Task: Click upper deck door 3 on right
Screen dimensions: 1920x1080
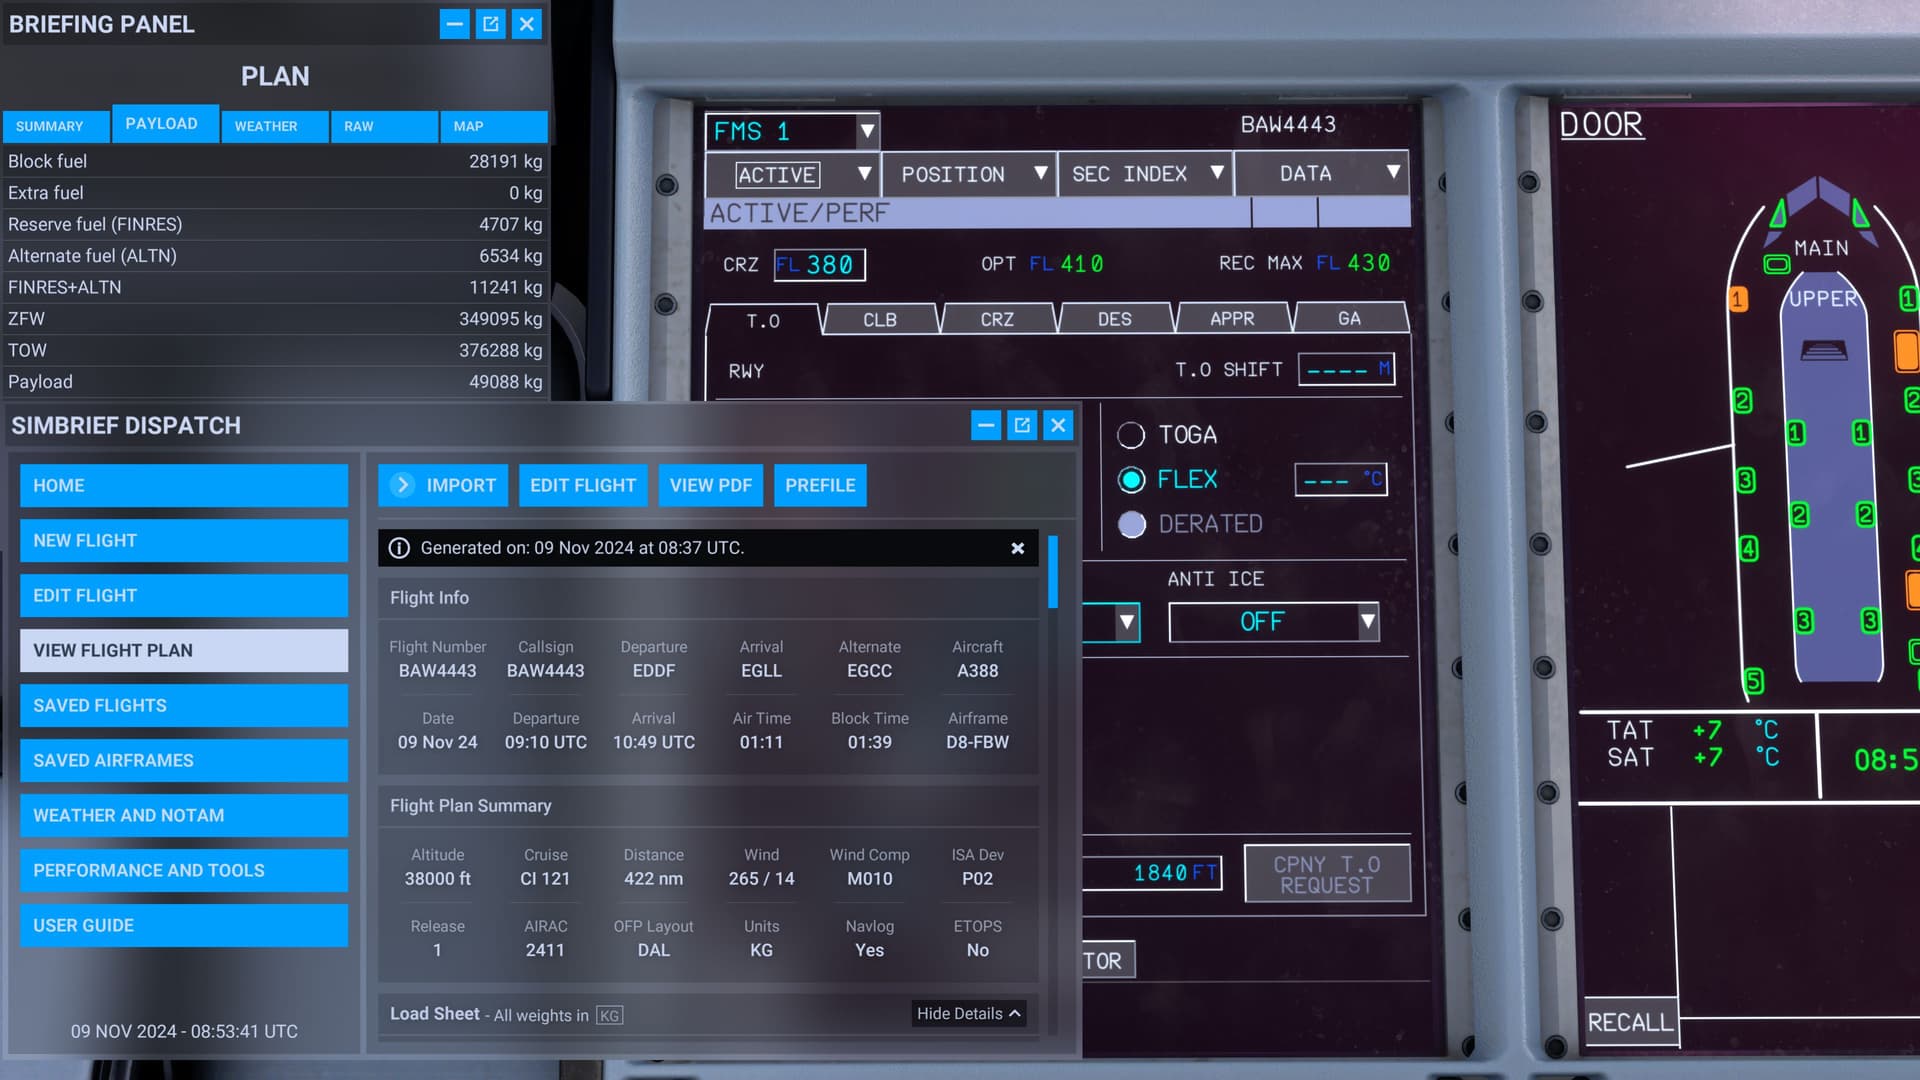Action: (x=1869, y=620)
